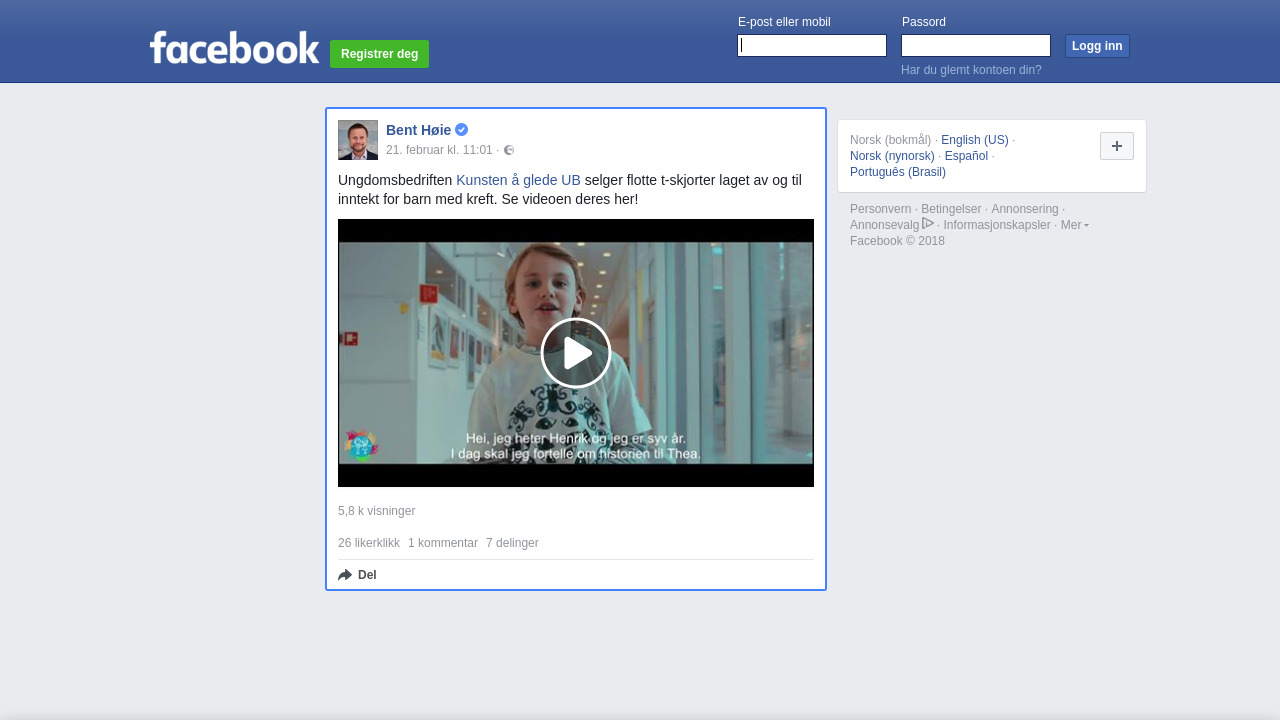The image size is (1280, 720).
Task: Click the Del share arrow icon
Action: pyautogui.click(x=345, y=575)
